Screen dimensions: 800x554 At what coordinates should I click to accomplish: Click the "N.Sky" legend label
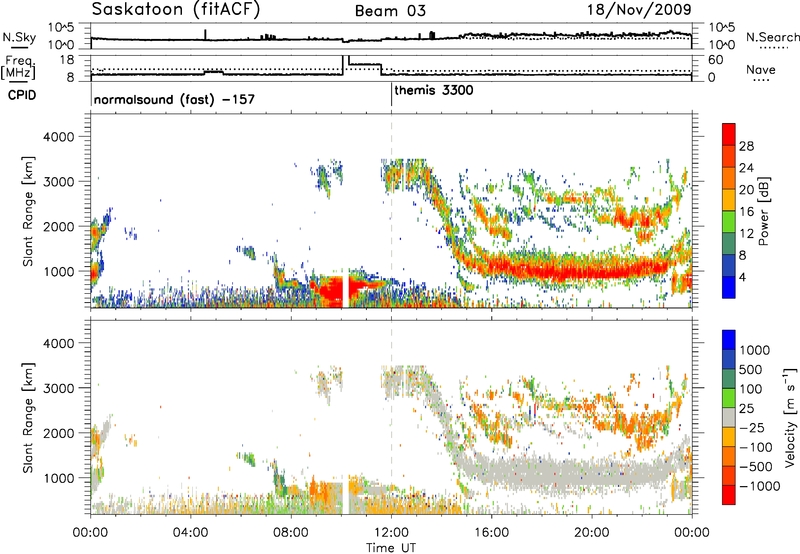19,37
